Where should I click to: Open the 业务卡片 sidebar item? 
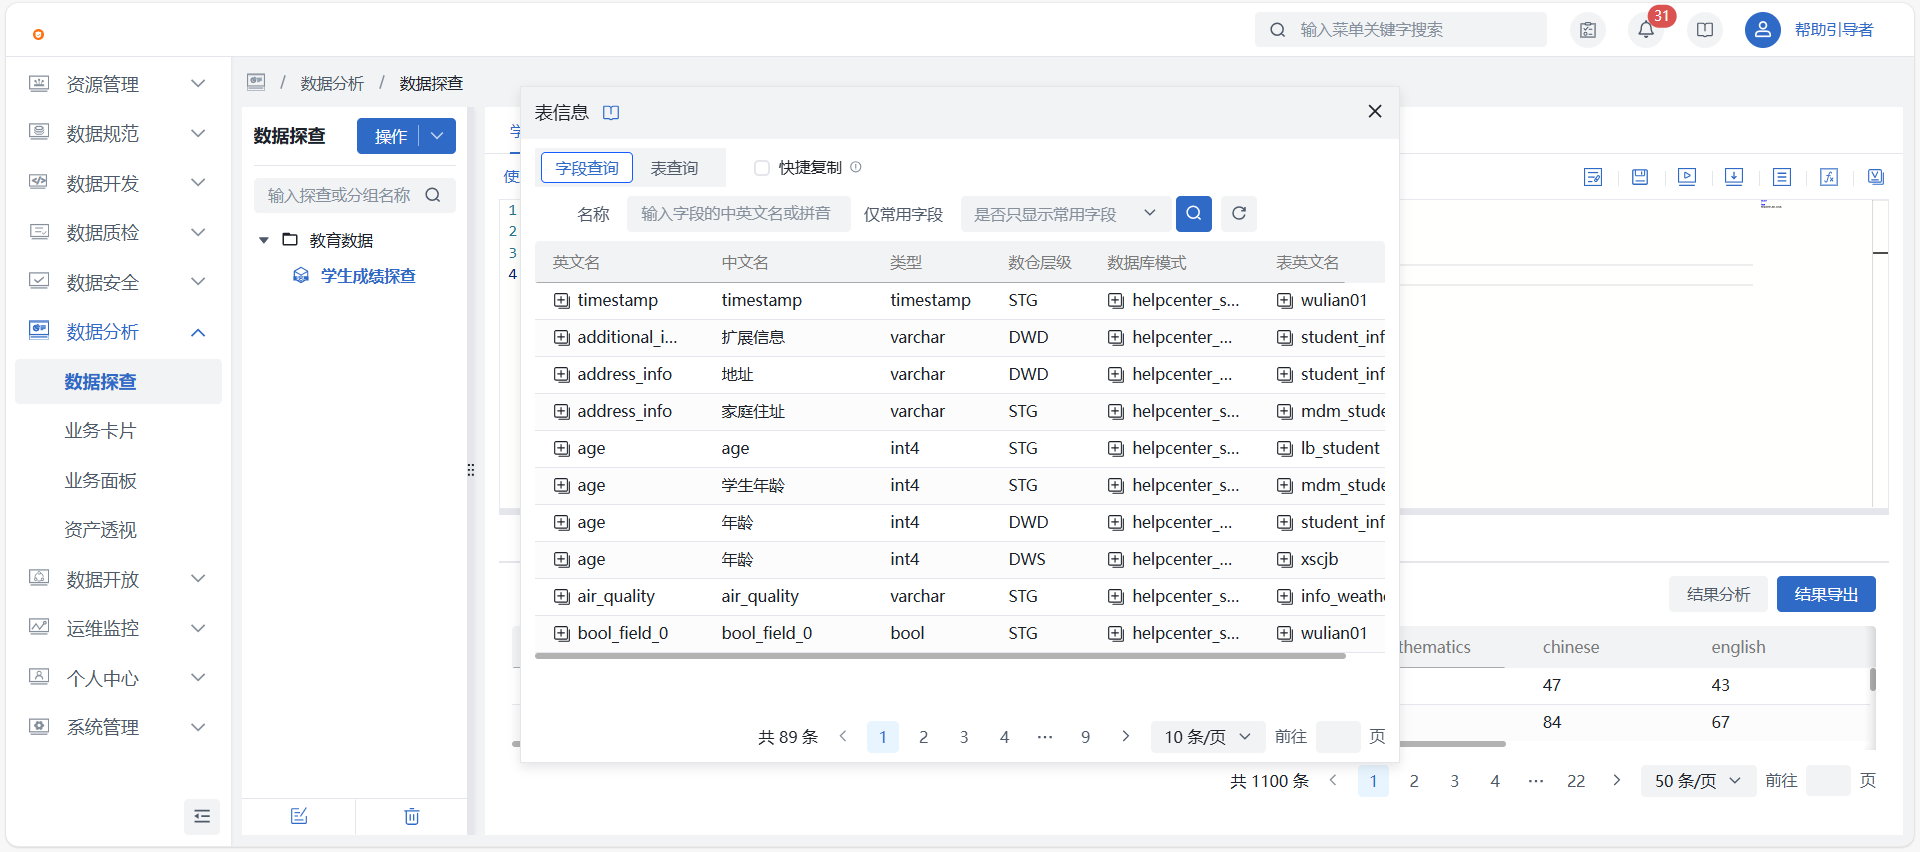[118, 431]
